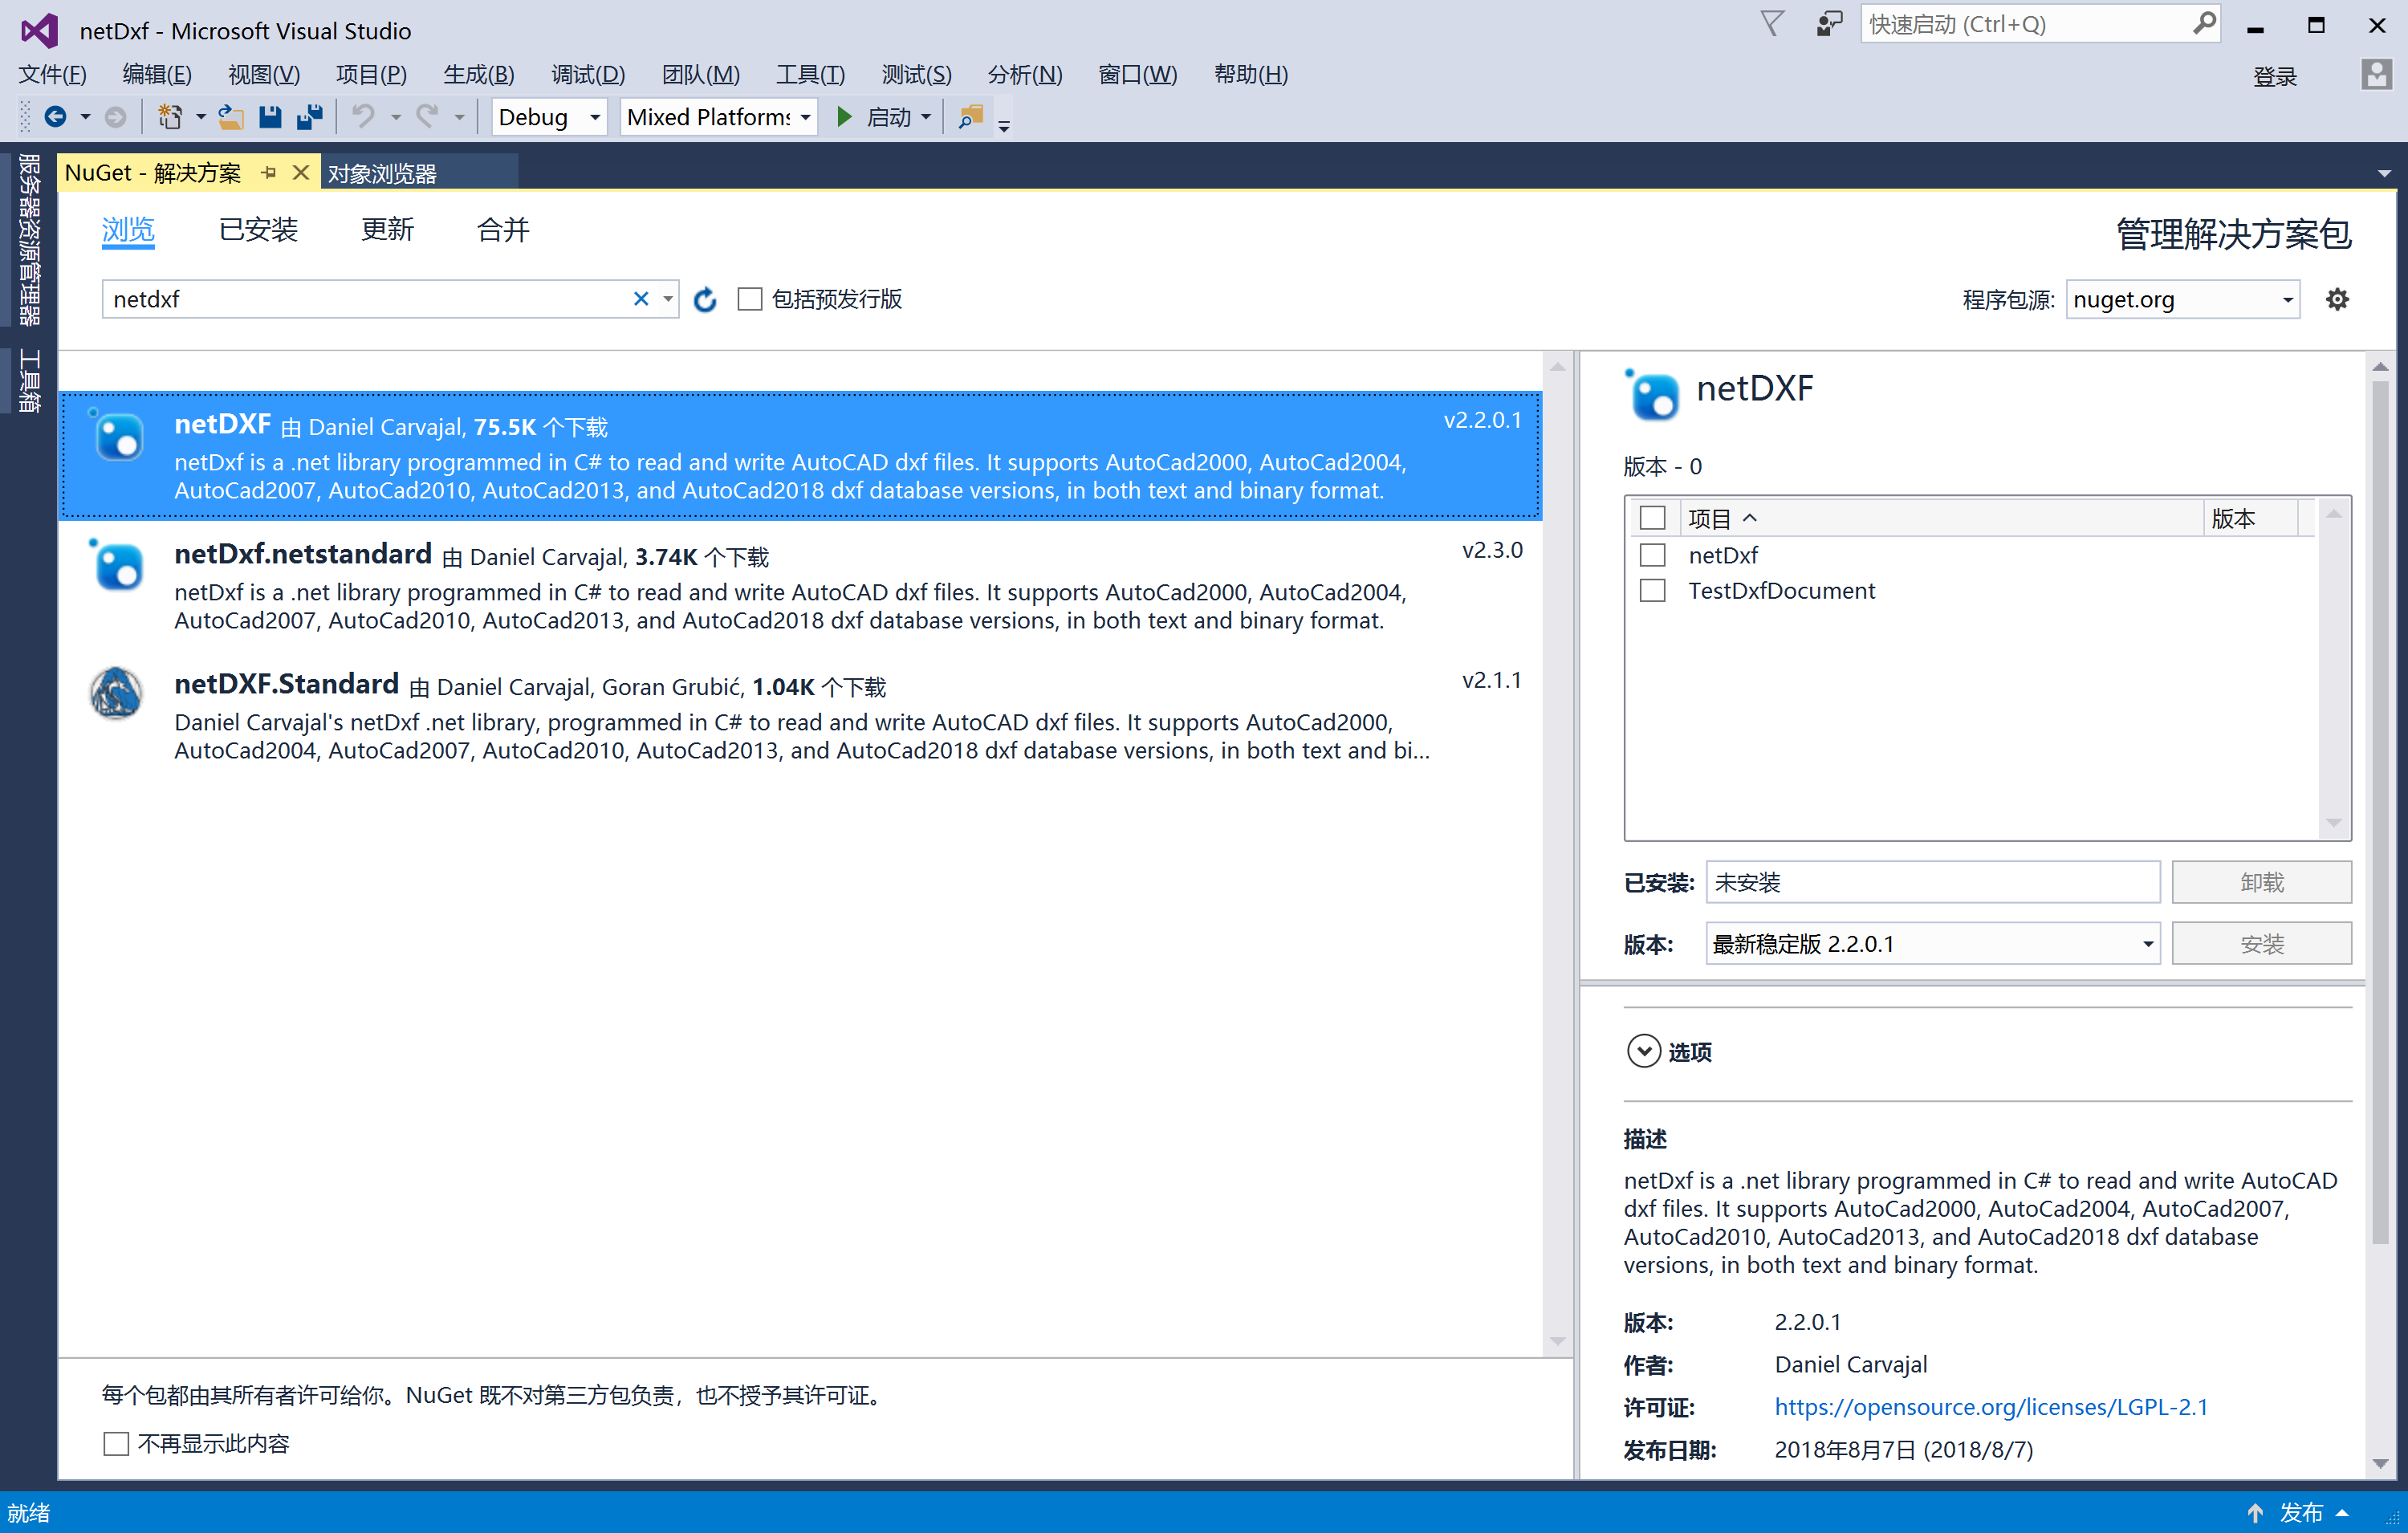Collapse the 选项 options section
The image size is (2408, 1533).
pos(1643,1051)
